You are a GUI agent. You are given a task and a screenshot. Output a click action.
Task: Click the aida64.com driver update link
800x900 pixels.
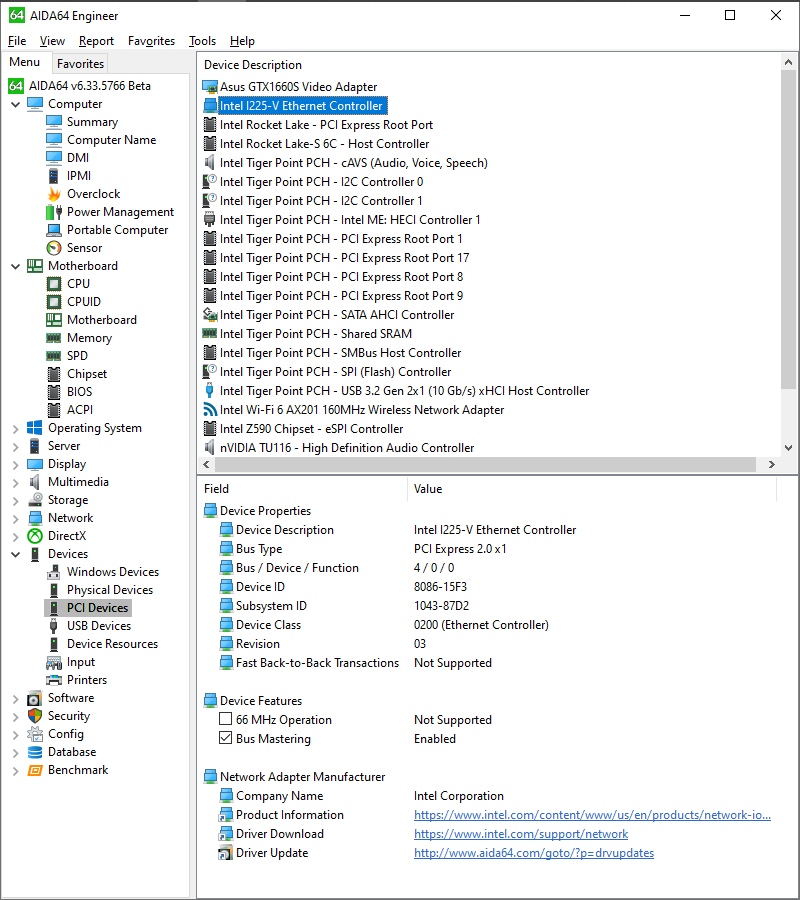(533, 852)
